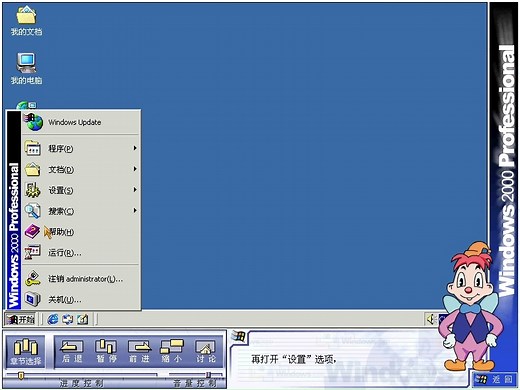Click the 前进 (forward) tutorial button
520x390 pixels.
pos(139,351)
